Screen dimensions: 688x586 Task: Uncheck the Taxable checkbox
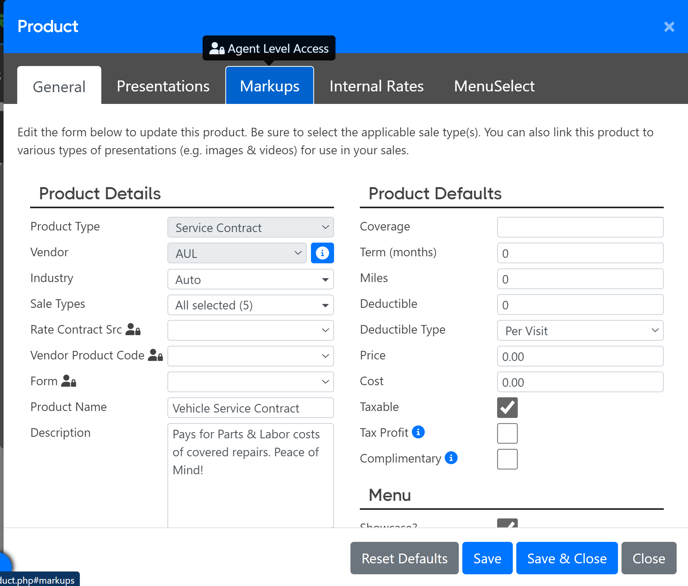(x=507, y=408)
